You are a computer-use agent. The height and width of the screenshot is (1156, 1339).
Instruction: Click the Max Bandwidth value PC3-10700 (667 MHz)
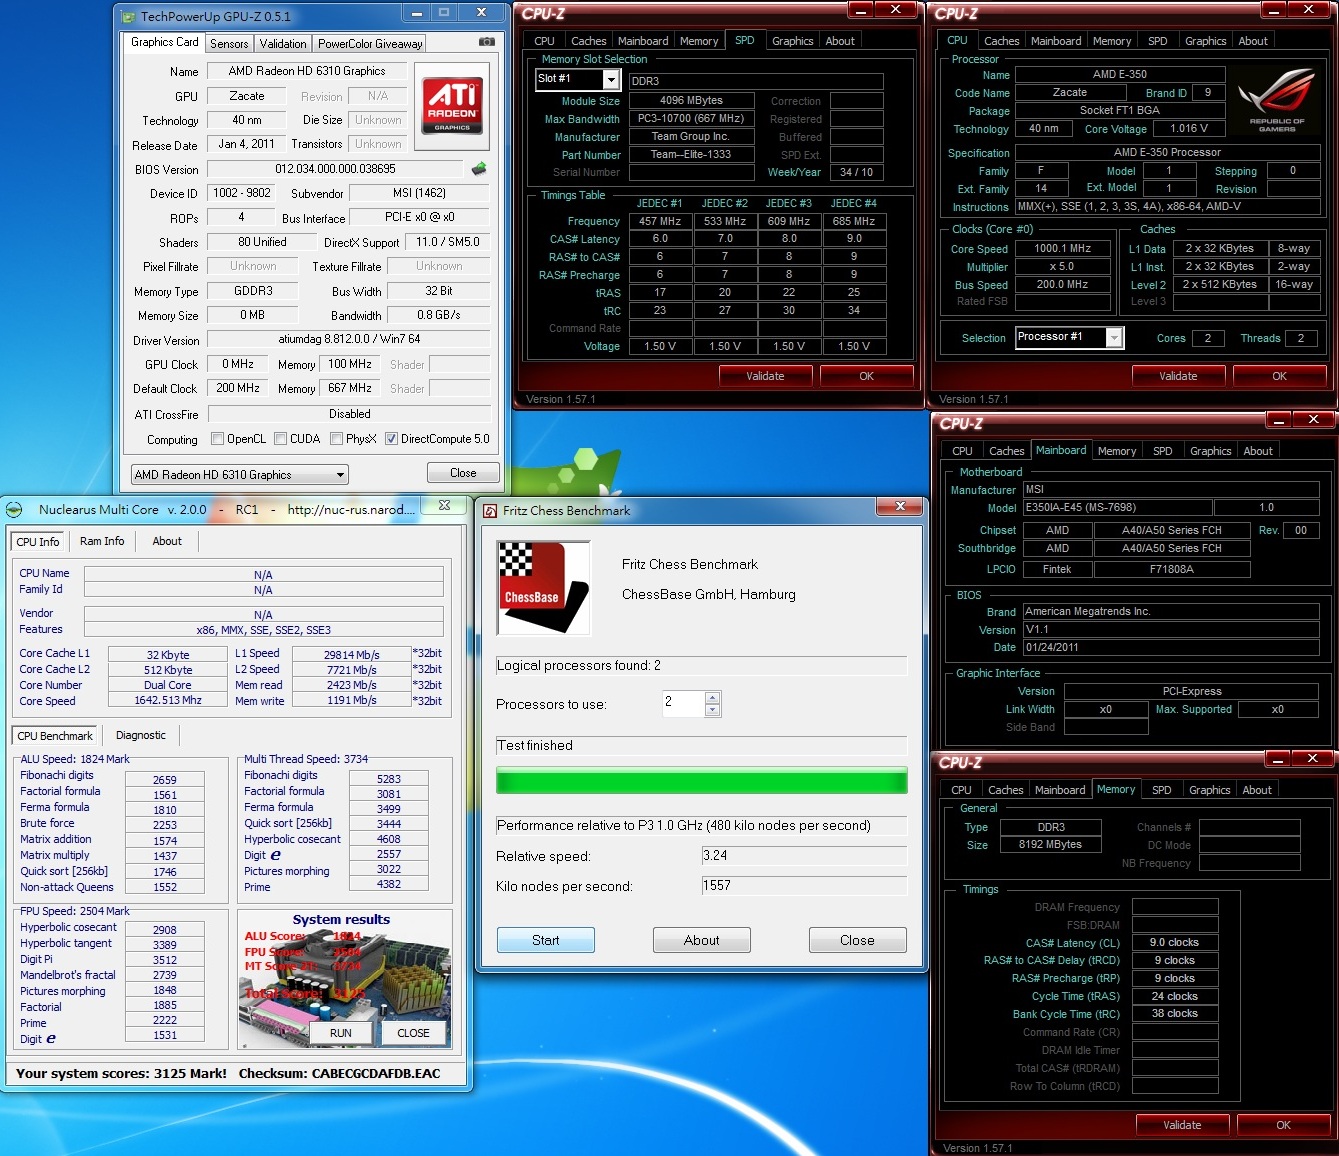(691, 119)
